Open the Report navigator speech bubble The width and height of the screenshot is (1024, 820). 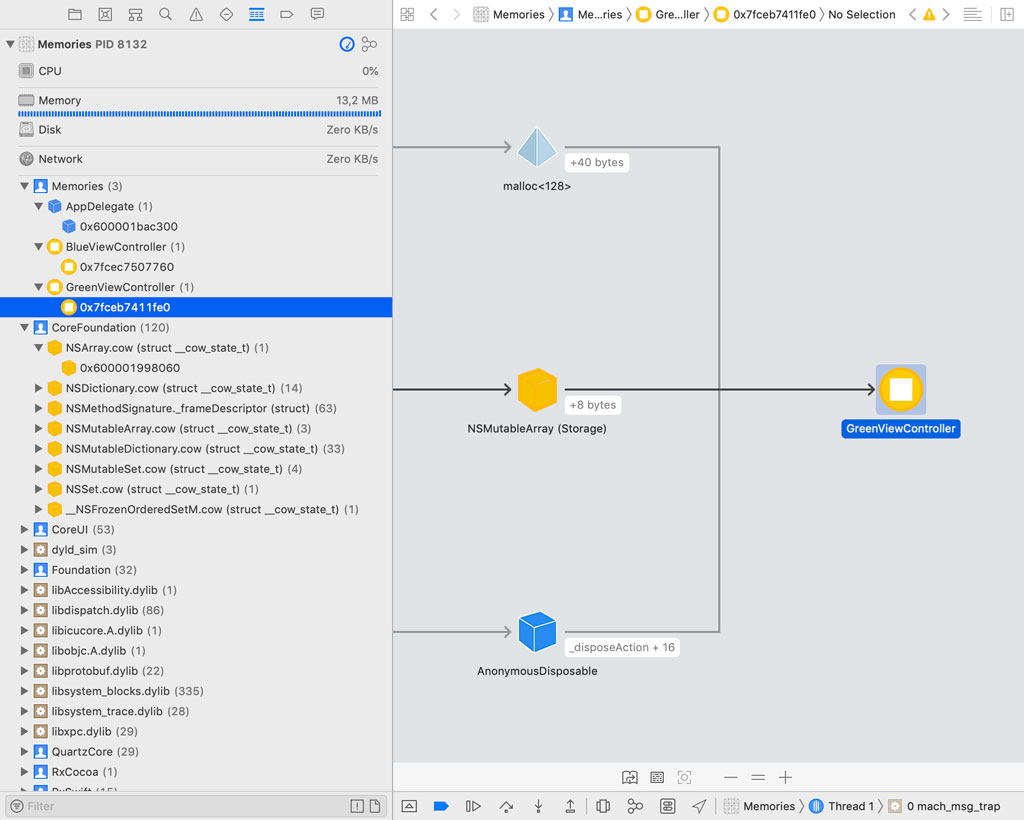(x=317, y=14)
